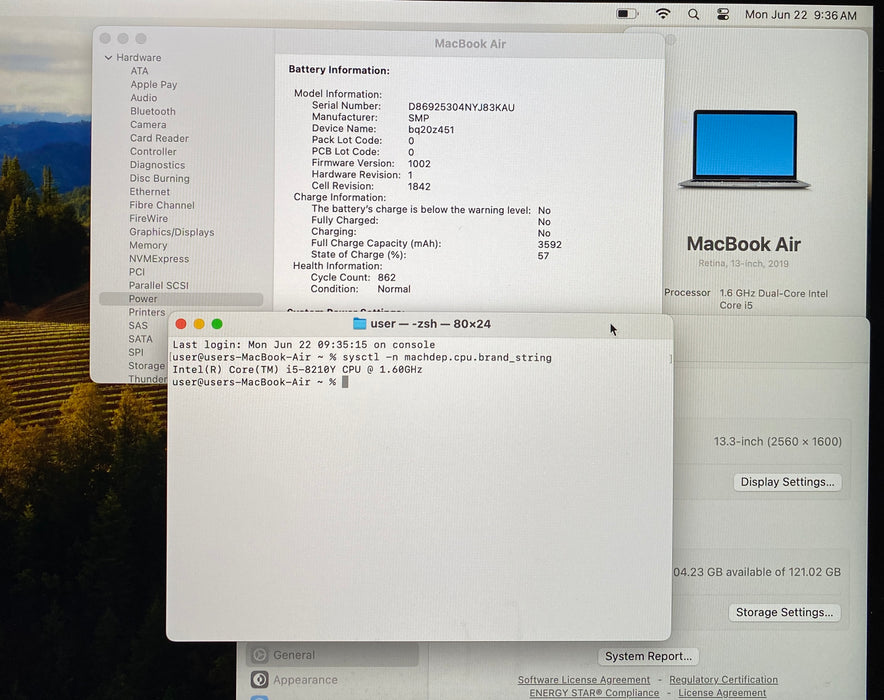This screenshot has width=884, height=700.
Task: Select Diagnostics entry
Action: tap(157, 165)
